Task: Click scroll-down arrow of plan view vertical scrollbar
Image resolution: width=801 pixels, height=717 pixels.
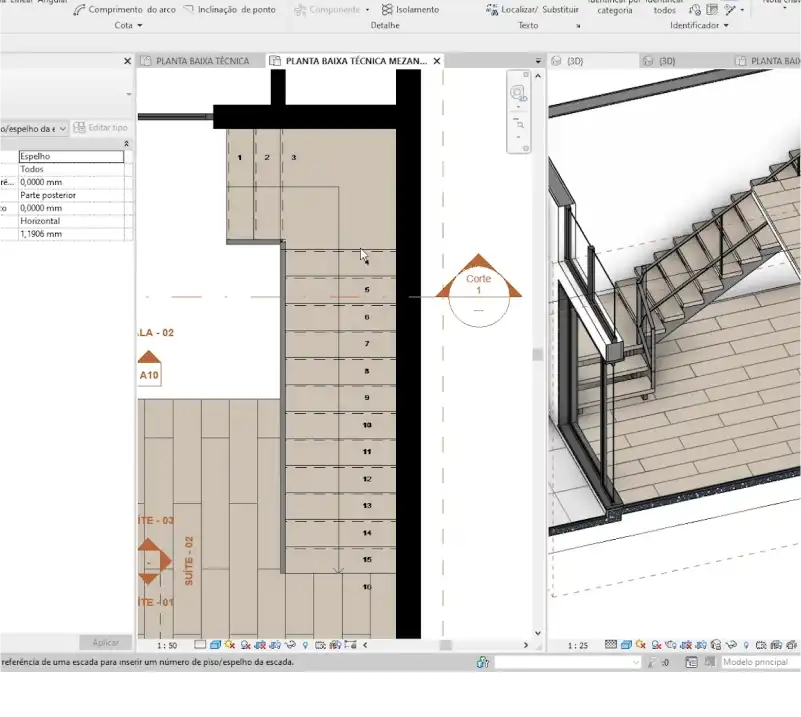Action: click(538, 633)
